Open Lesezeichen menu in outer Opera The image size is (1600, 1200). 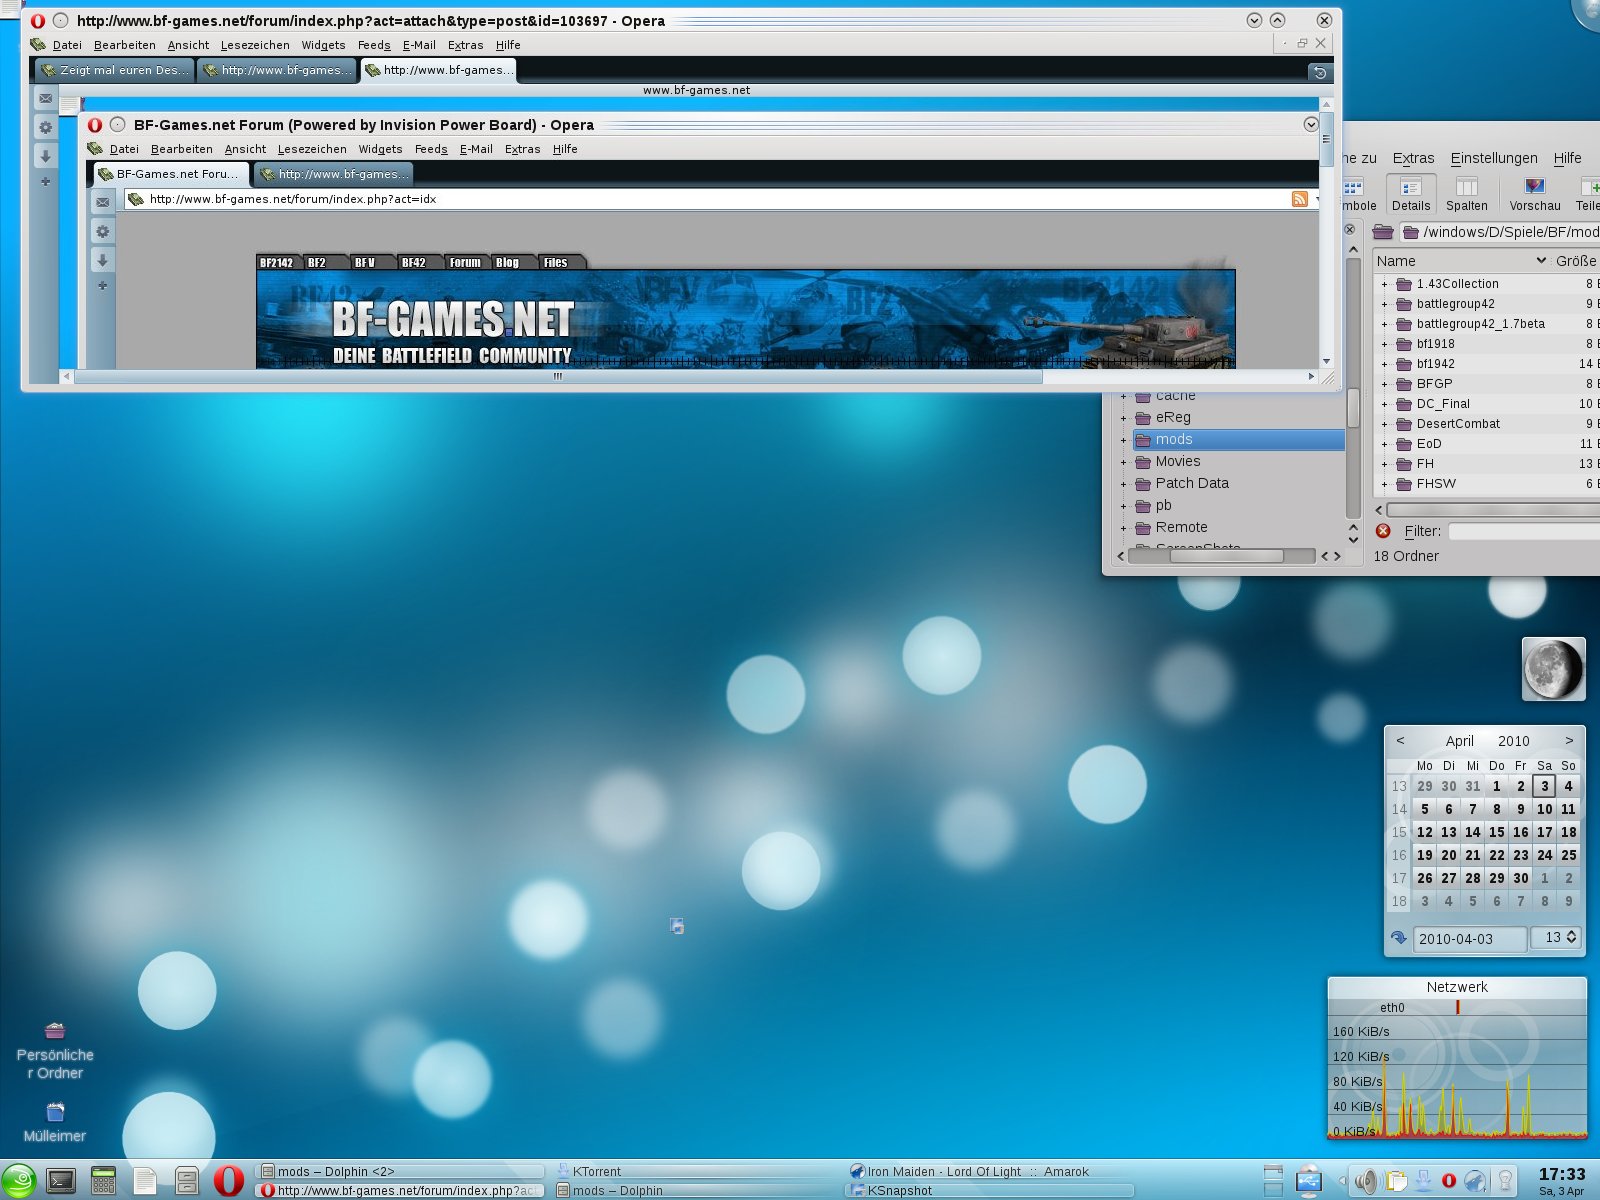point(255,45)
